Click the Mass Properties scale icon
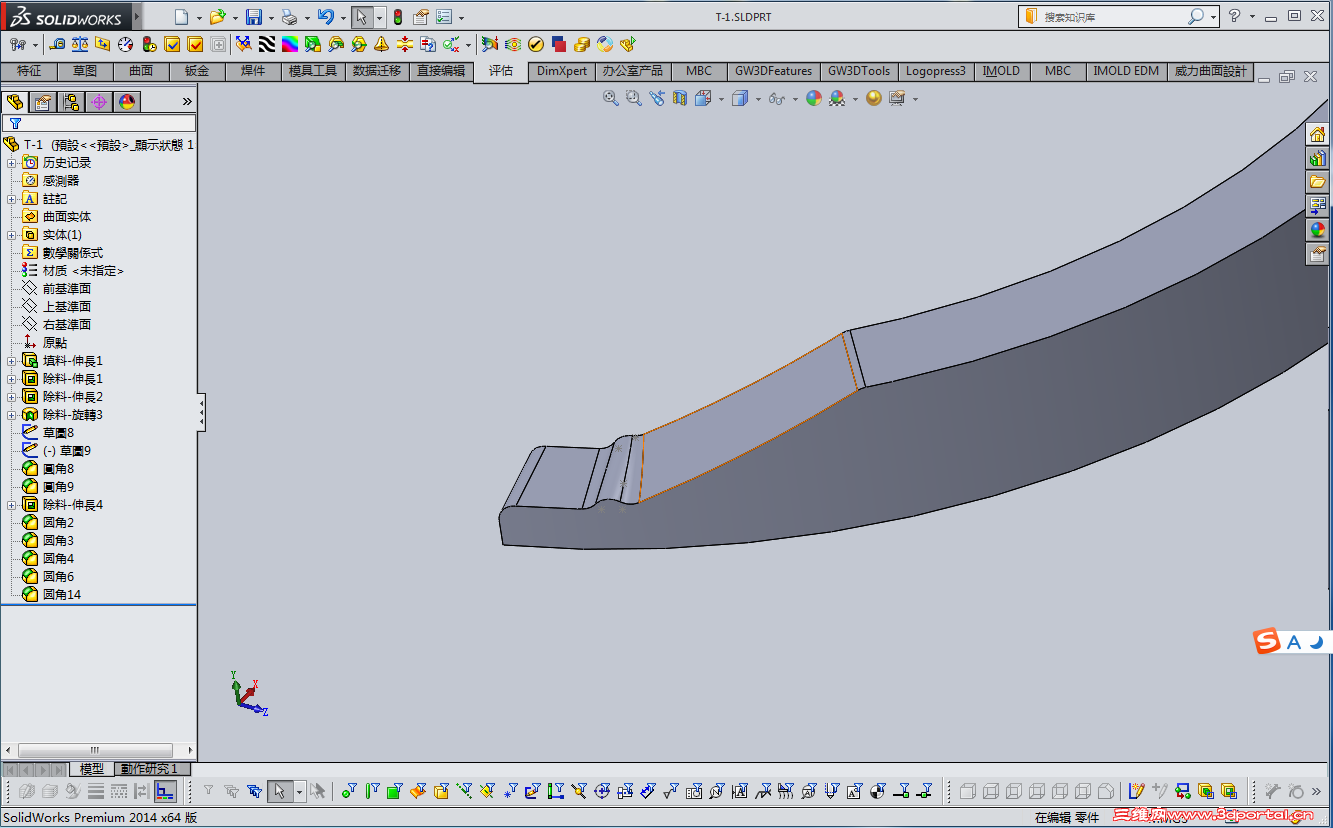 tap(80, 44)
